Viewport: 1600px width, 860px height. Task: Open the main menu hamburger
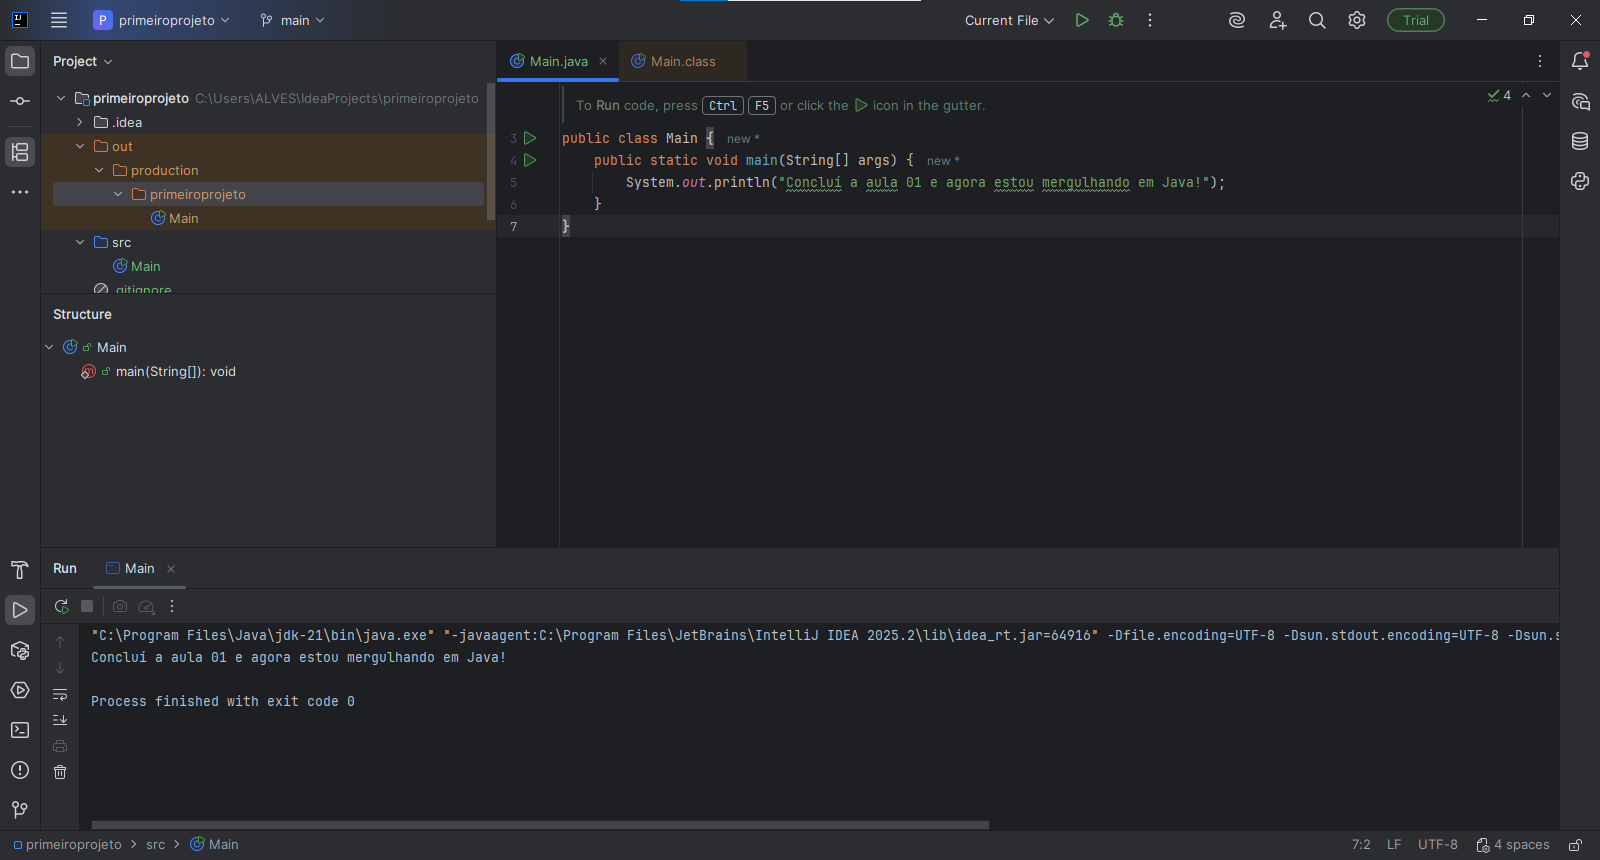(59, 20)
